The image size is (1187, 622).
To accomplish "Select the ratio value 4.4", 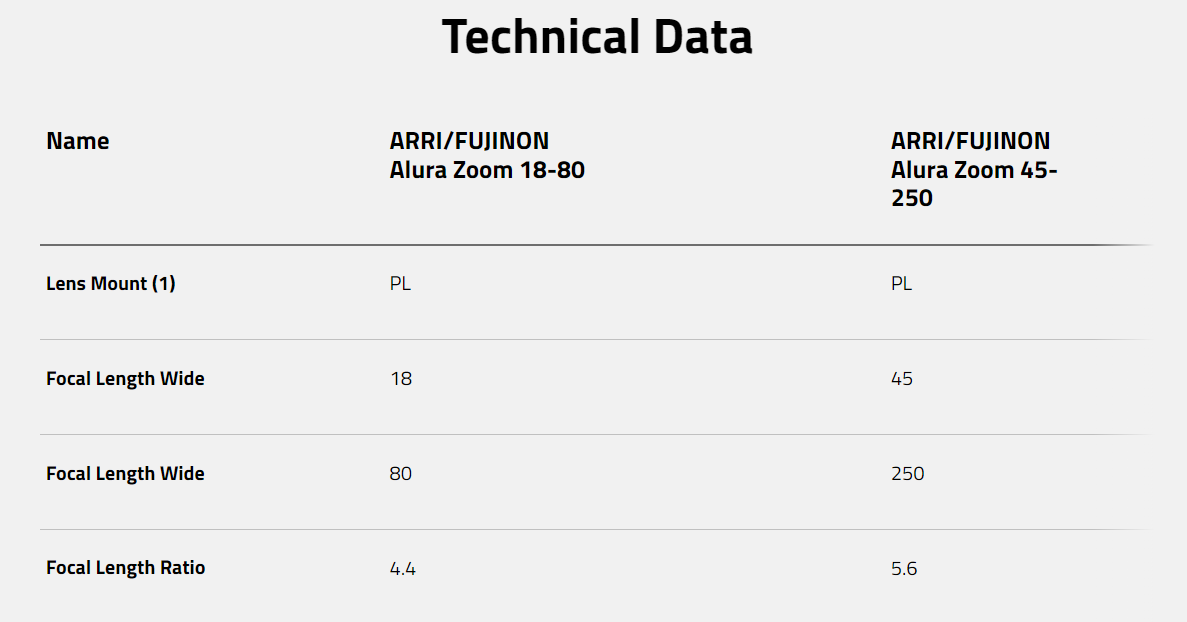I will [402, 569].
